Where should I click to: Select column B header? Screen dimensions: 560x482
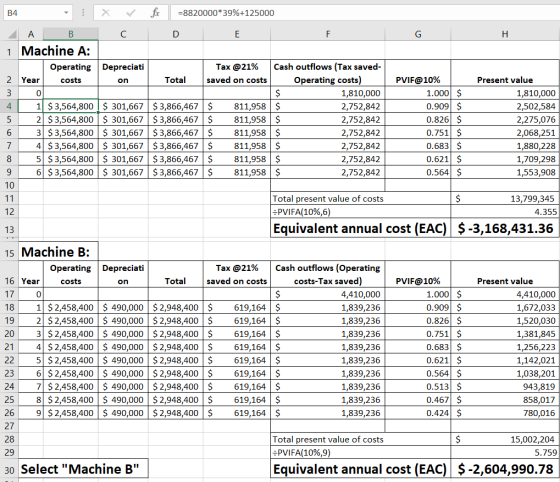71,34
